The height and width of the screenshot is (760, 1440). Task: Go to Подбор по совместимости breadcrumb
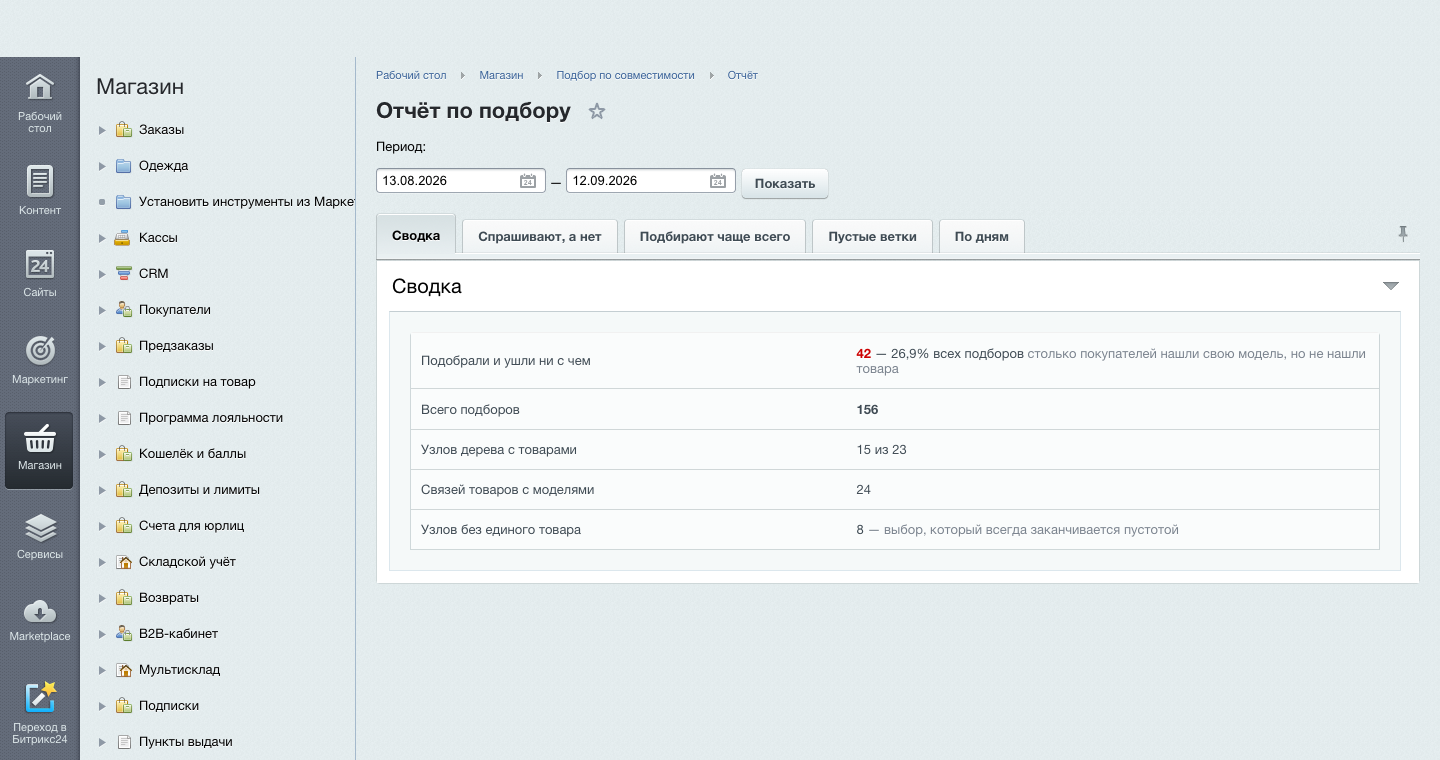625,75
